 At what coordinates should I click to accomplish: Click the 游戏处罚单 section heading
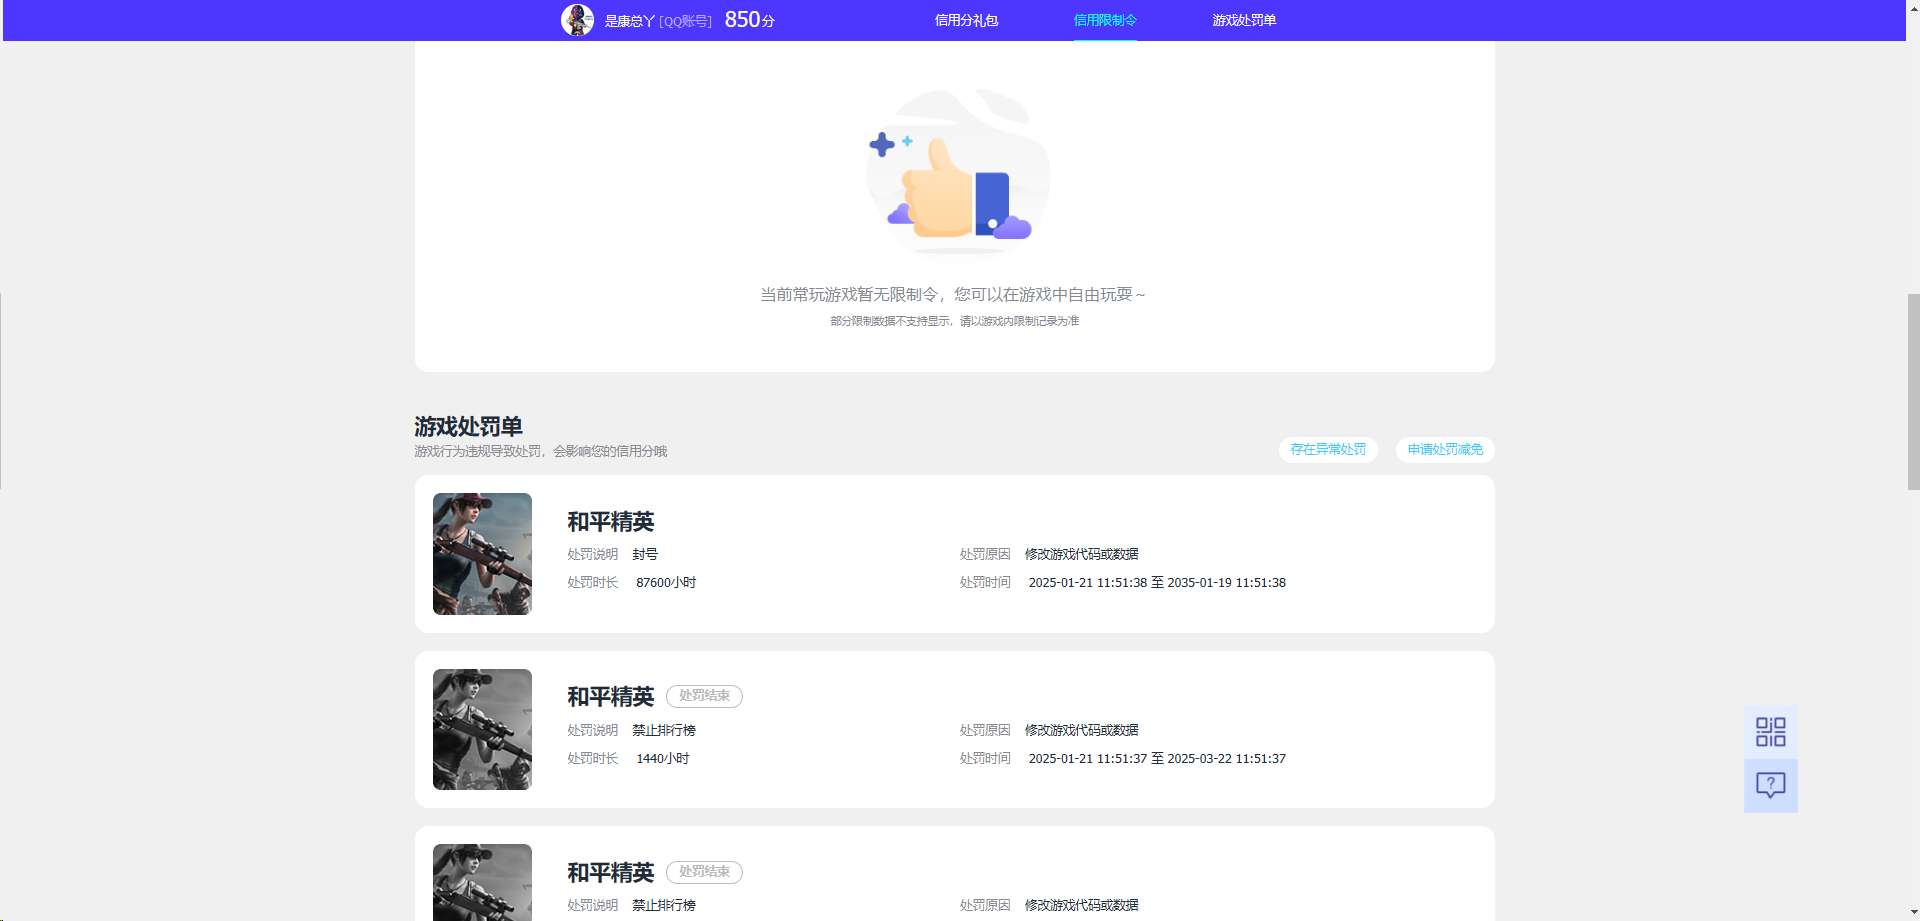point(468,427)
